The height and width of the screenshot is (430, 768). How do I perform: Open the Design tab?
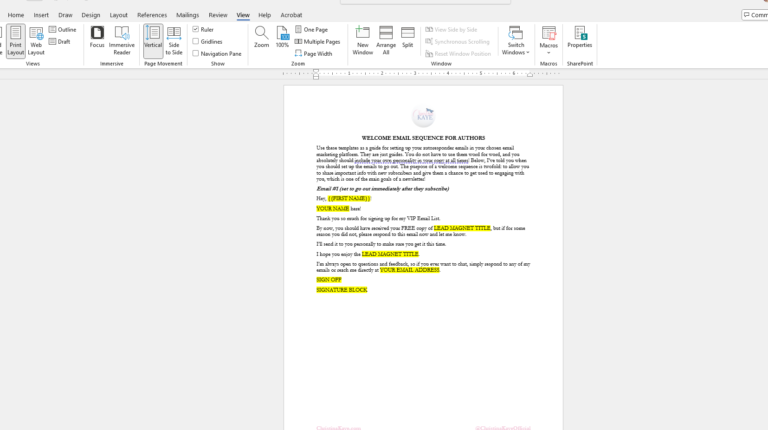(x=91, y=15)
